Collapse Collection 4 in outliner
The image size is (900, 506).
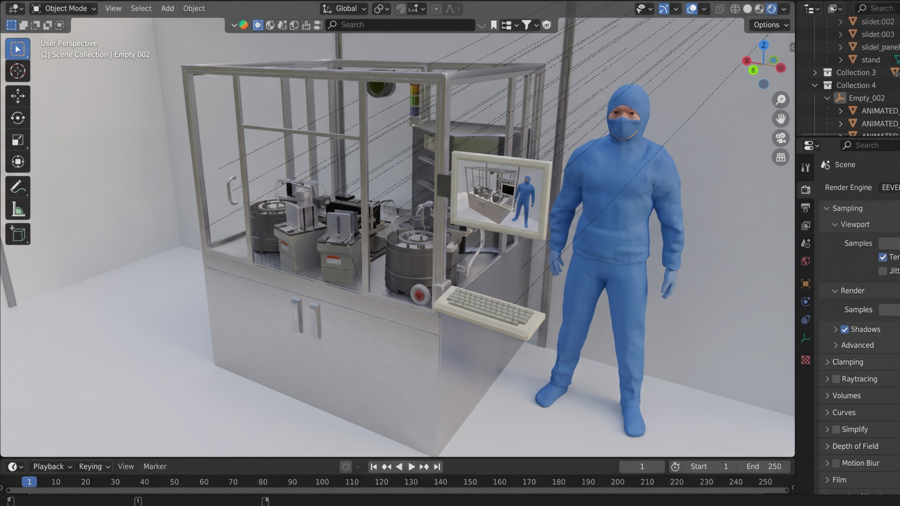point(814,85)
